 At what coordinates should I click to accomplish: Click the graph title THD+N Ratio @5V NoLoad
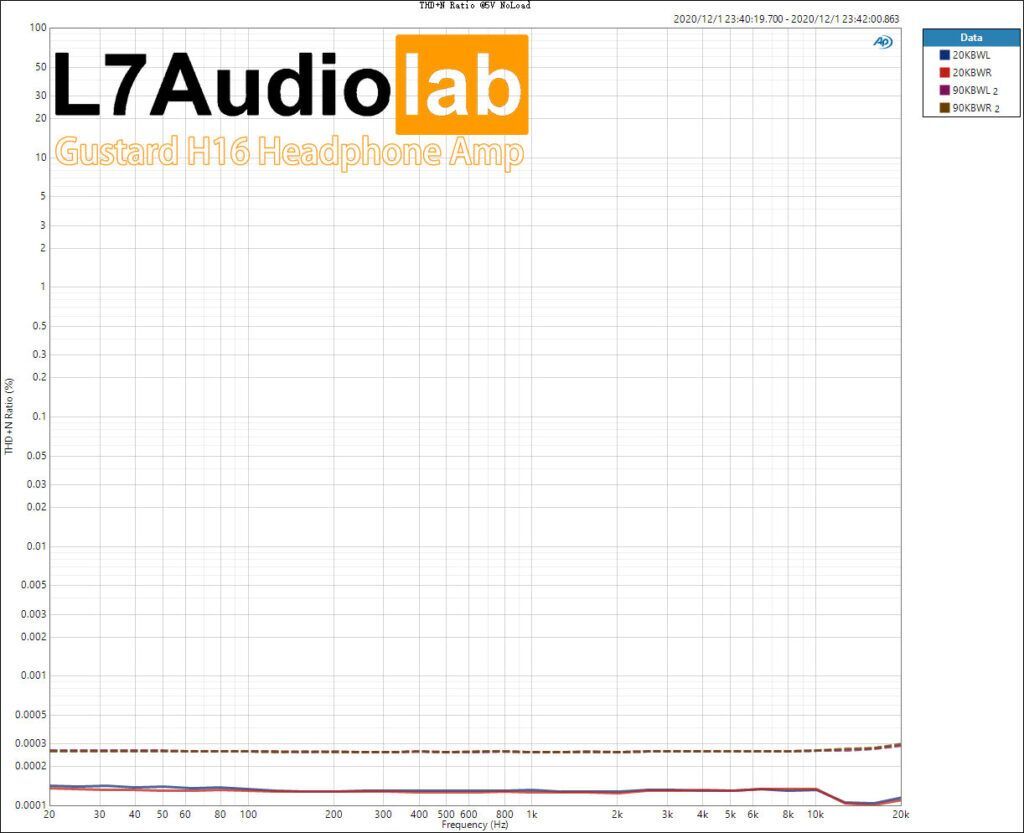point(475,5)
